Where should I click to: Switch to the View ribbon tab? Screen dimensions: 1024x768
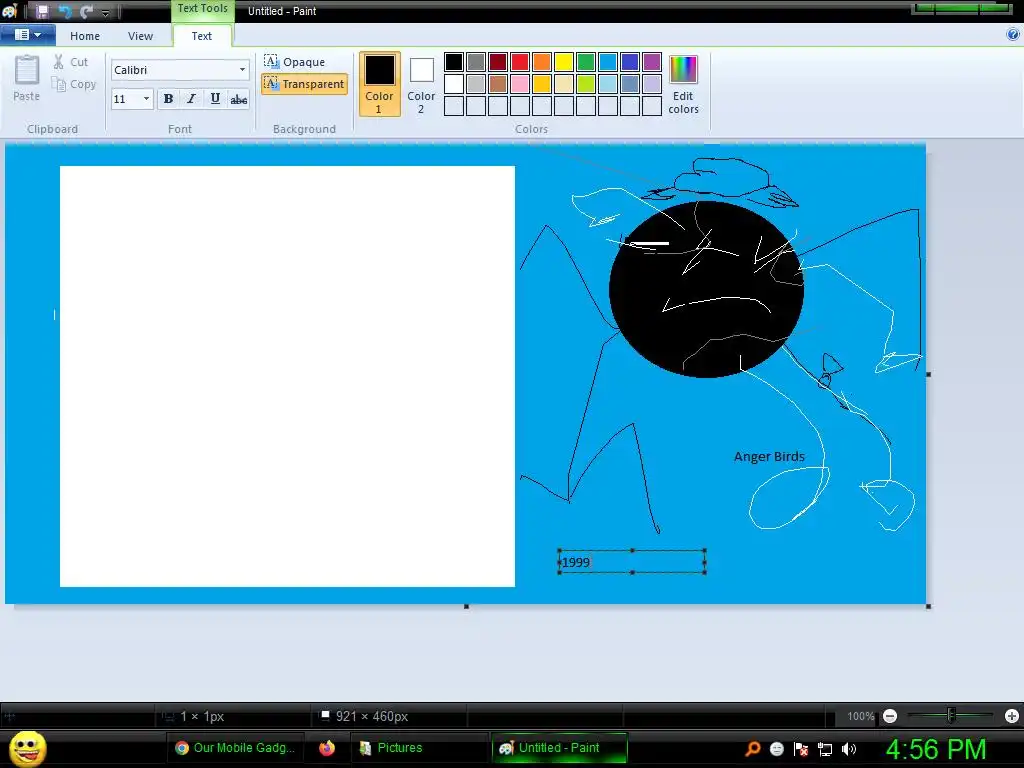140,36
